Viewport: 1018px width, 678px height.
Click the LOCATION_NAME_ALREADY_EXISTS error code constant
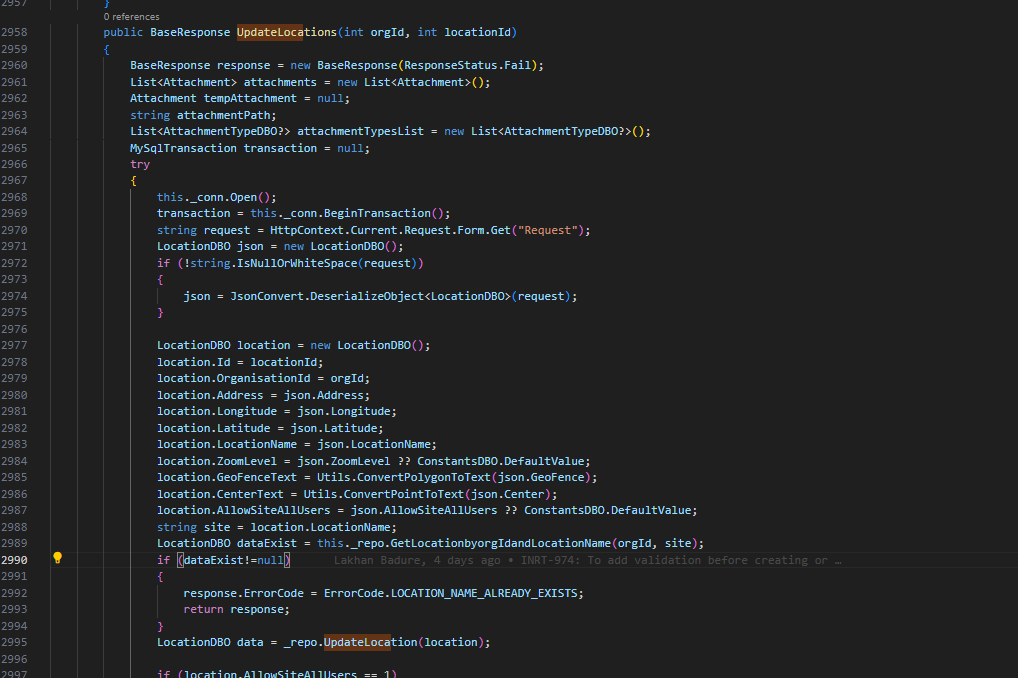tap(486, 593)
